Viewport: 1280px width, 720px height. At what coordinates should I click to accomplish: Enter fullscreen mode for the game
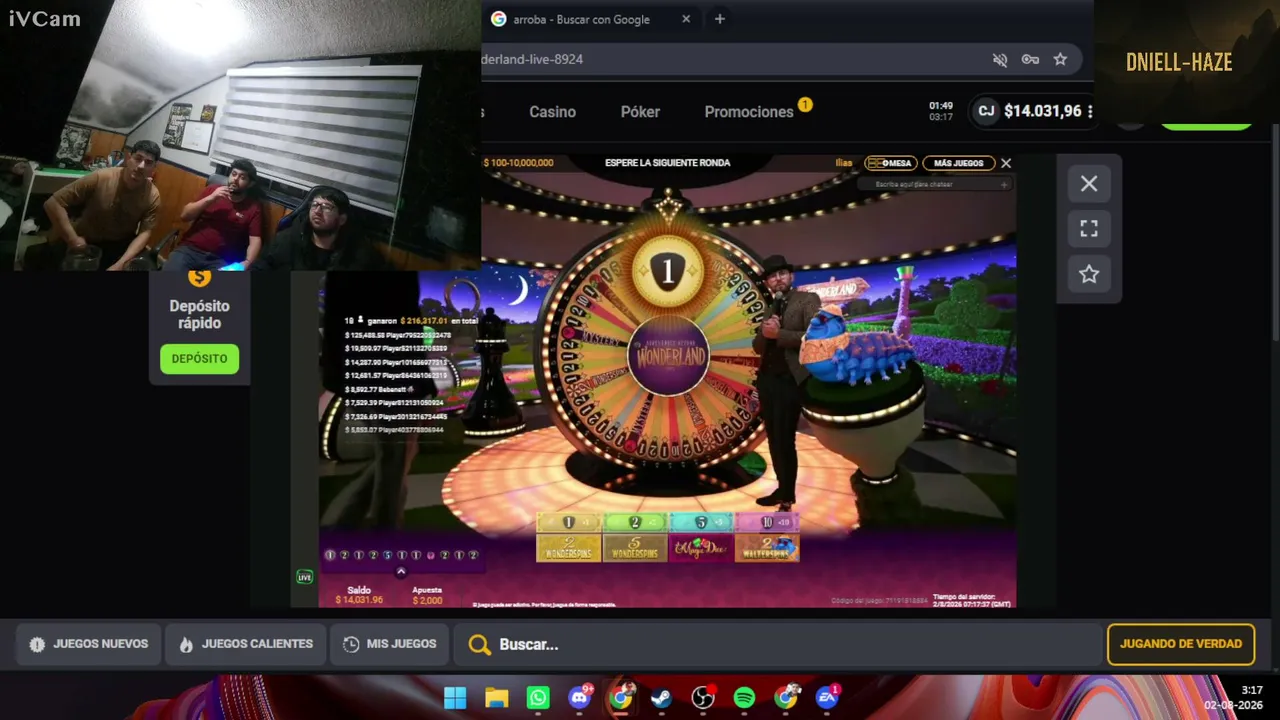1089,229
